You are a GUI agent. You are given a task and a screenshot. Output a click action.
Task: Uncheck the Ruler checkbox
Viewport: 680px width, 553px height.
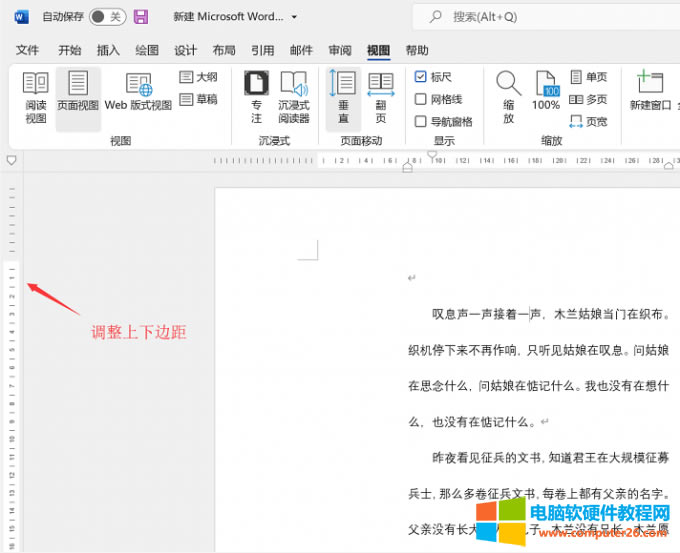(x=421, y=77)
